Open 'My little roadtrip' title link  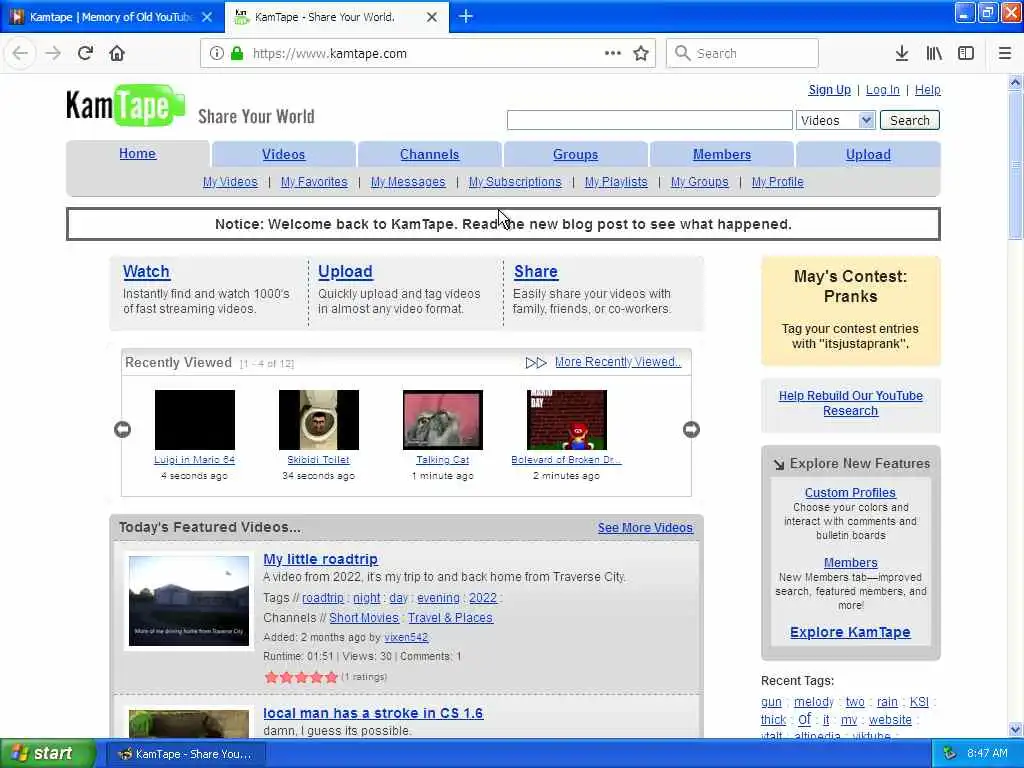click(321, 559)
